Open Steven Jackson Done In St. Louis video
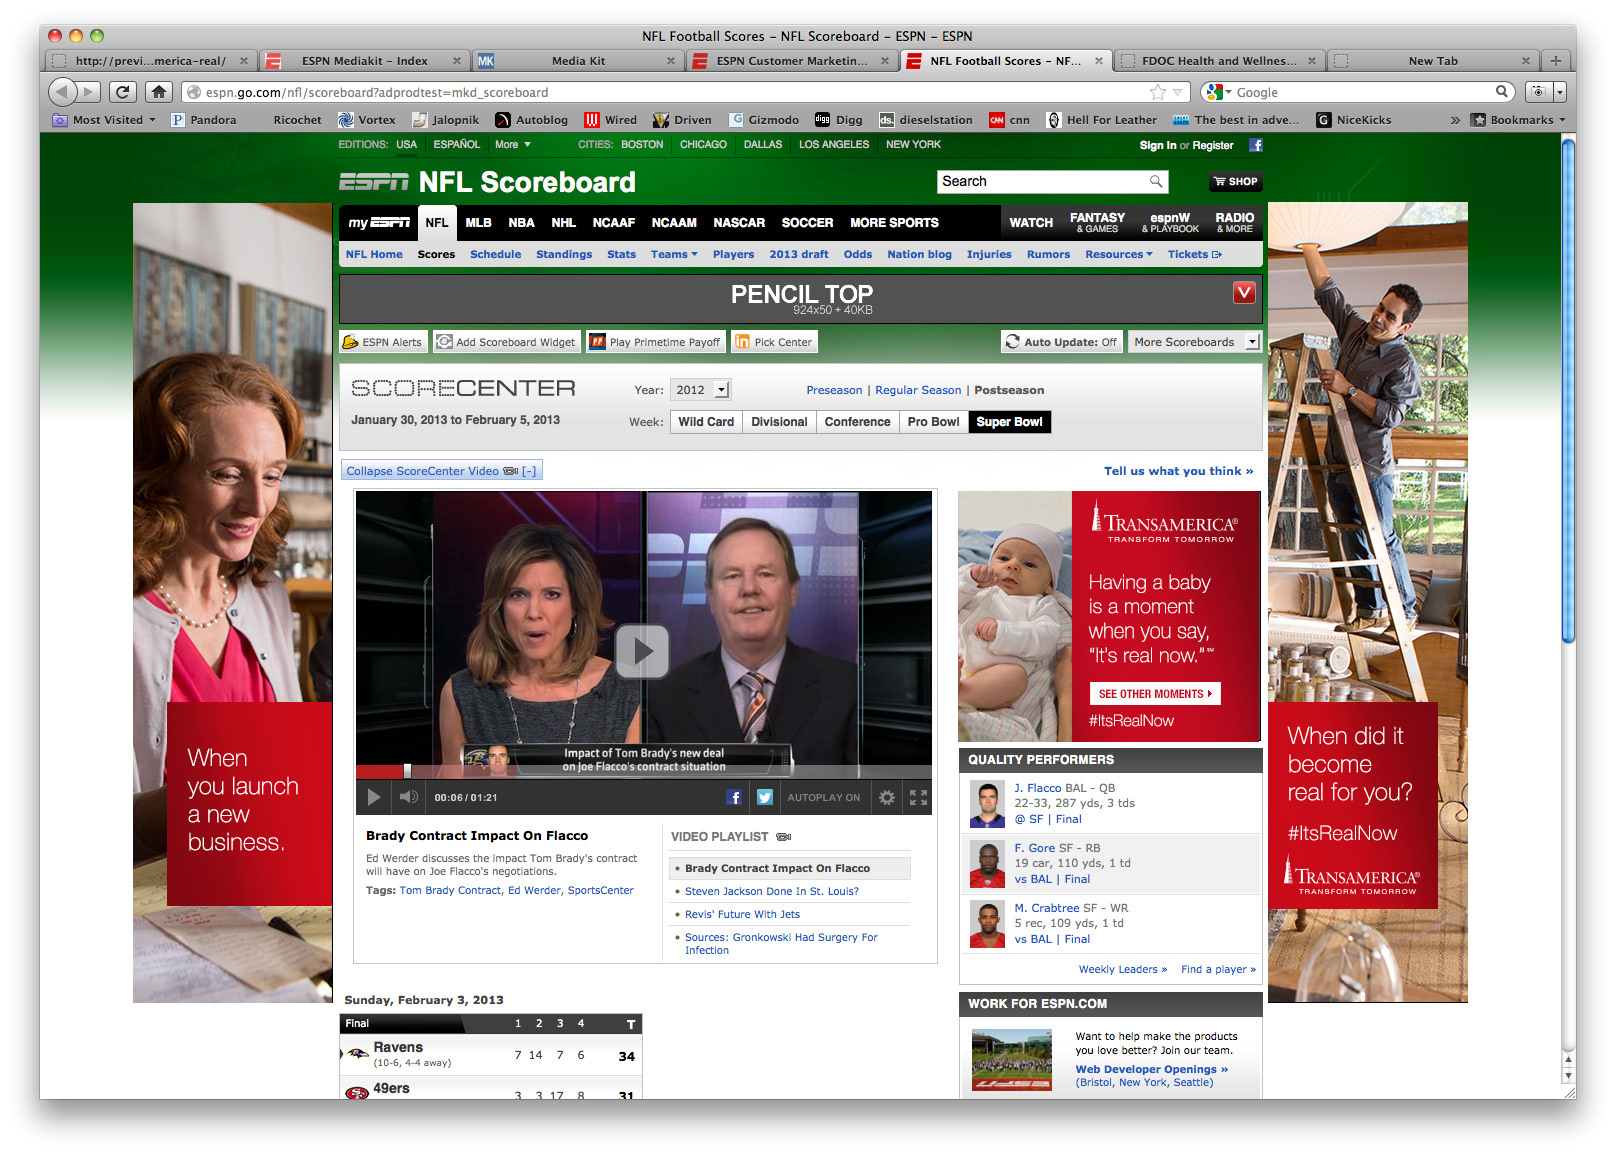The width and height of the screenshot is (1616, 1154). click(771, 891)
